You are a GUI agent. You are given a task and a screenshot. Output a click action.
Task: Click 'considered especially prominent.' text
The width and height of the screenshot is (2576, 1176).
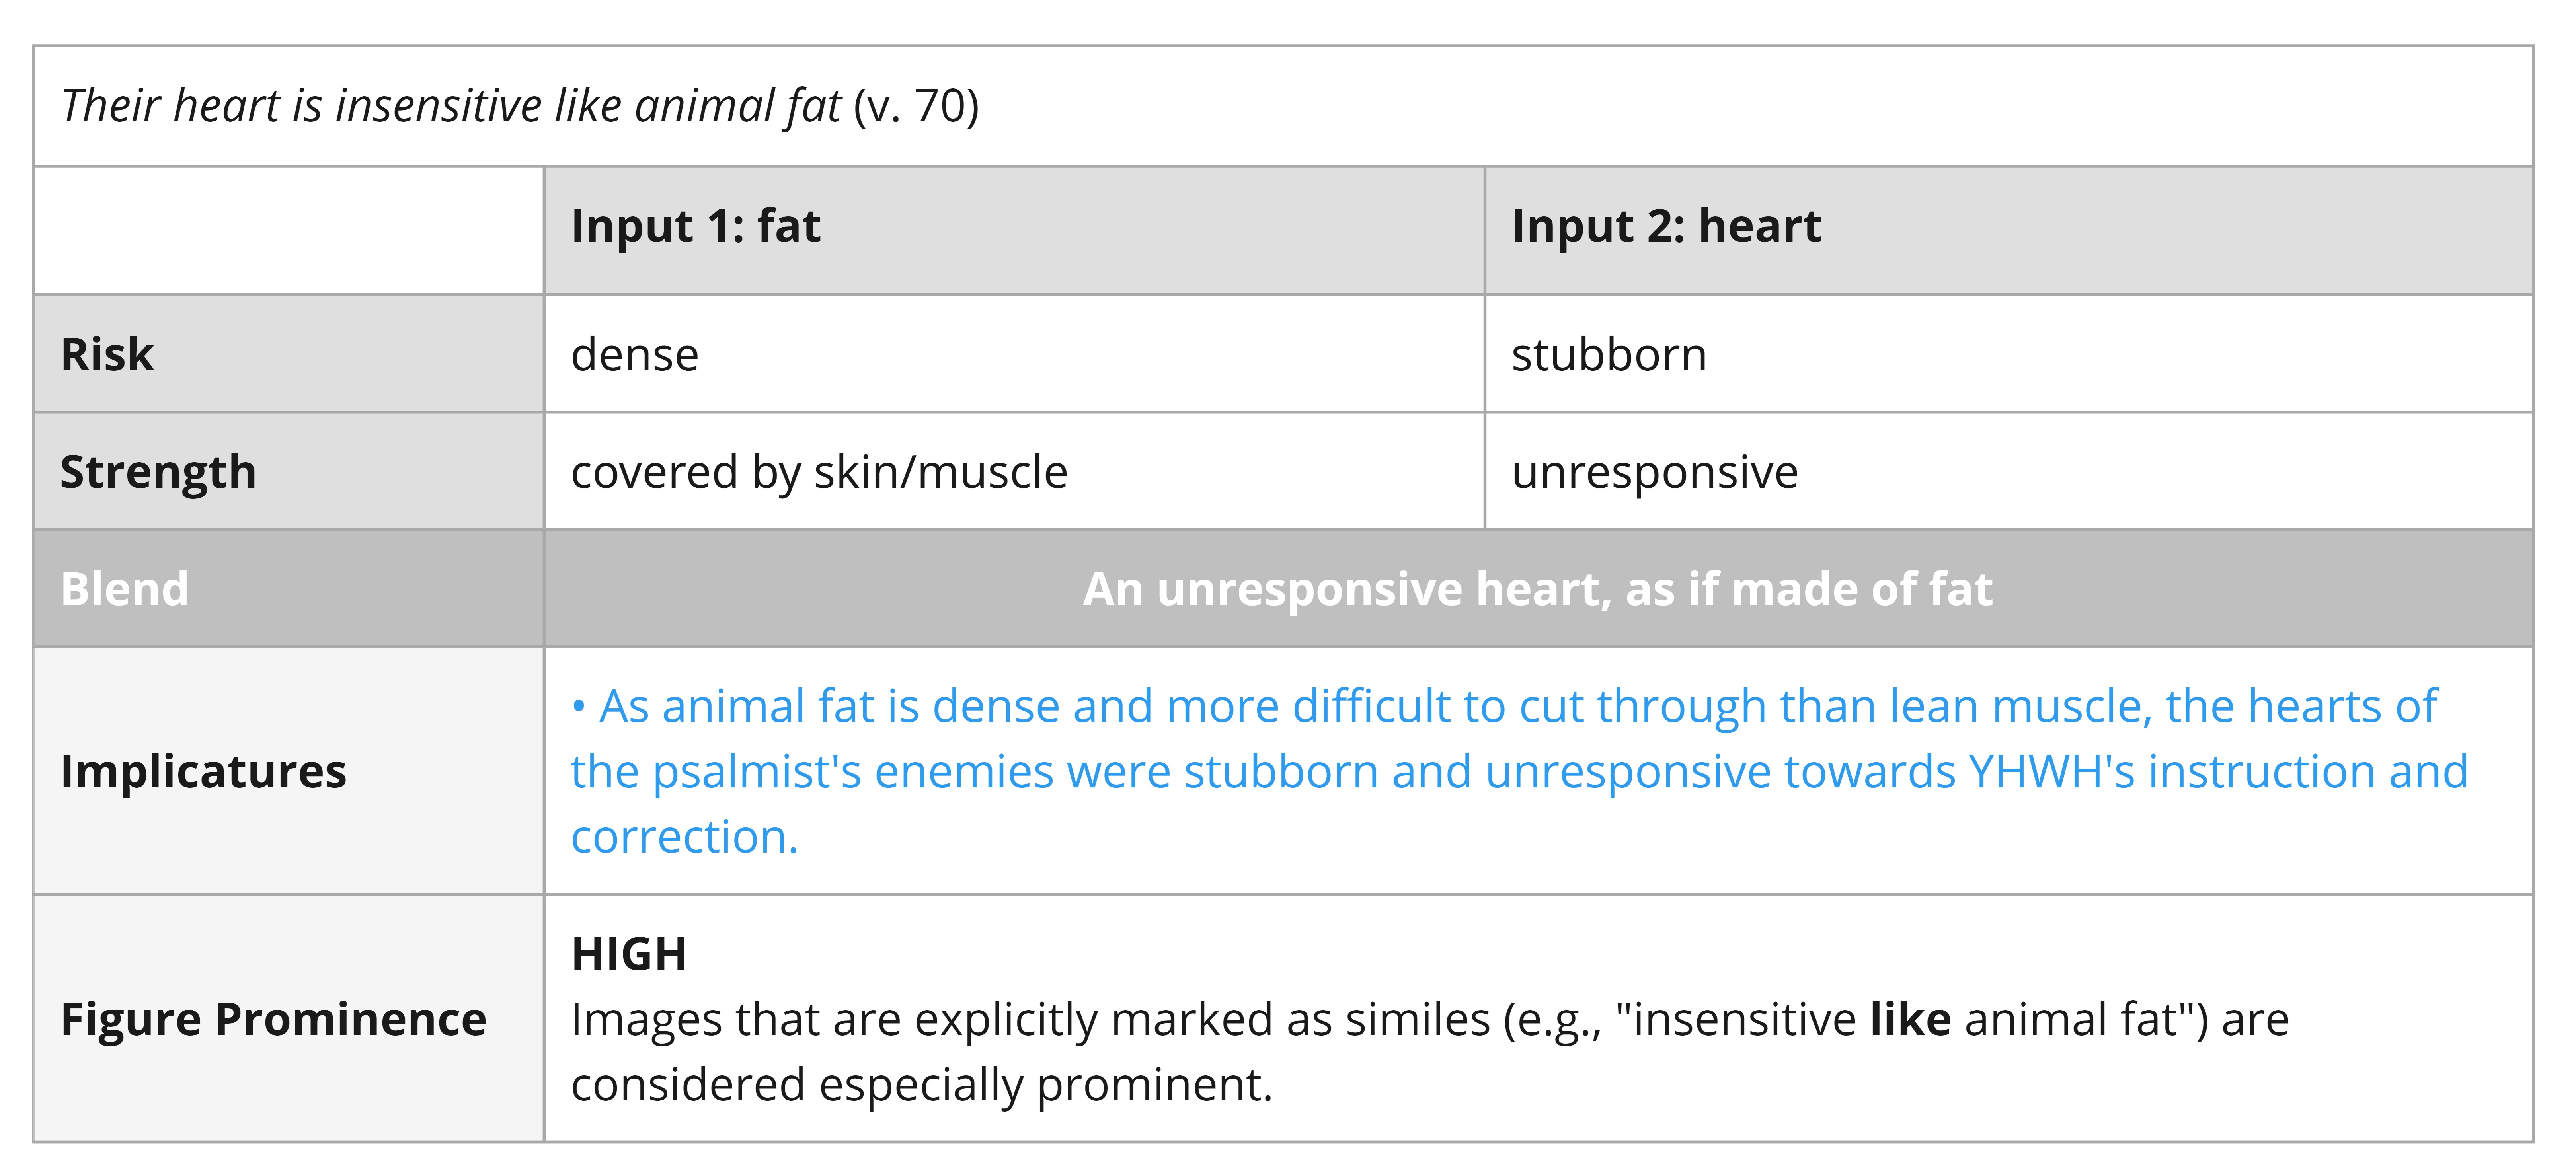coord(921,1085)
